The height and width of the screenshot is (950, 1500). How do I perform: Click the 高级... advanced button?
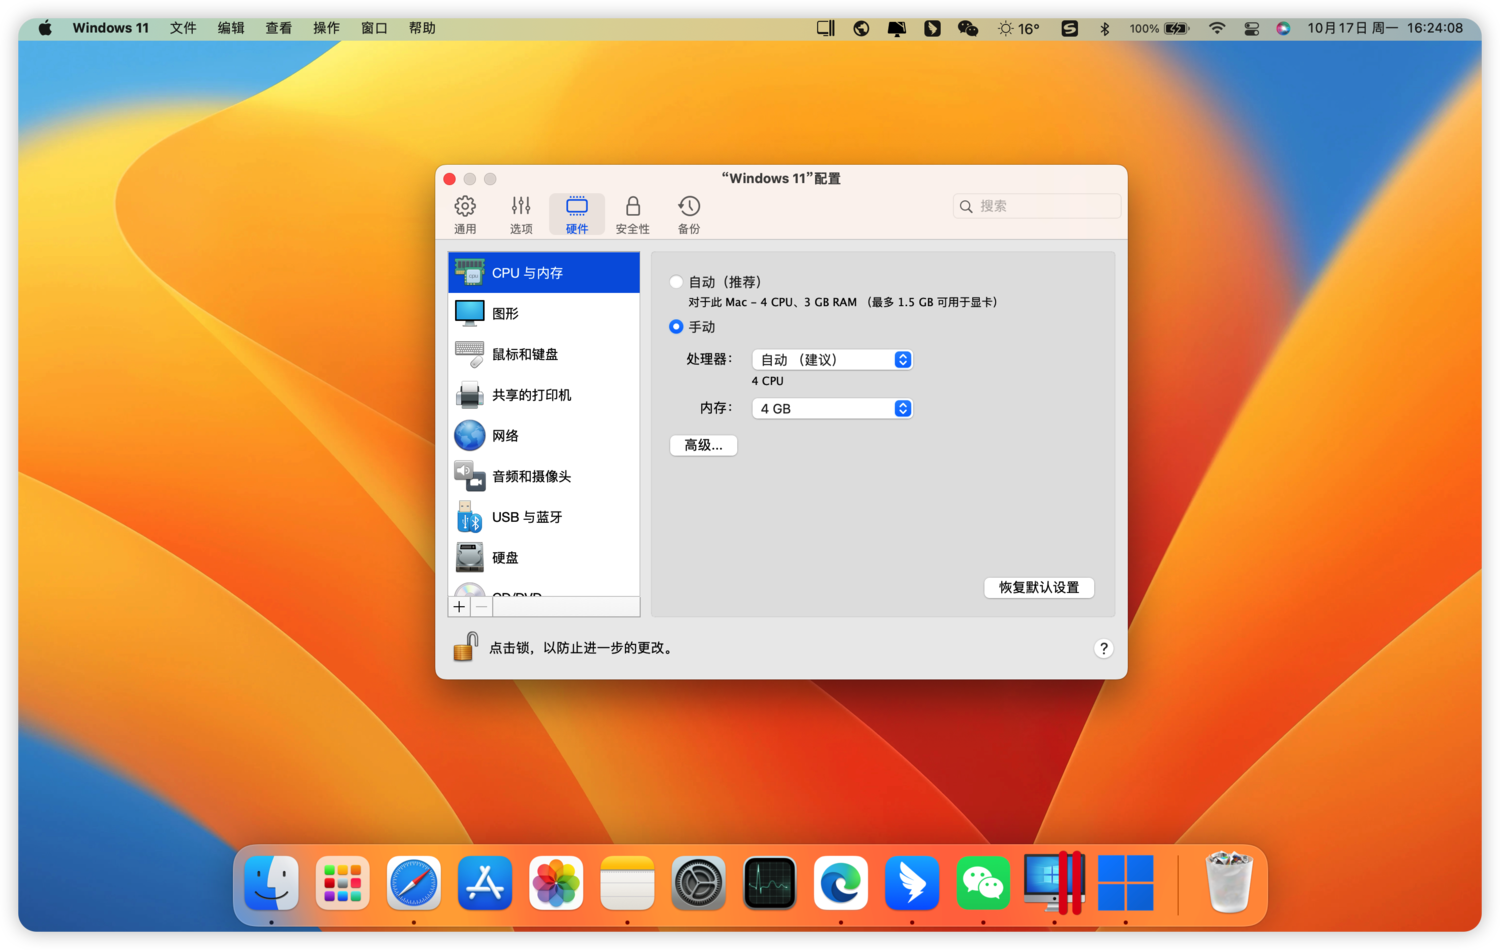tap(703, 445)
